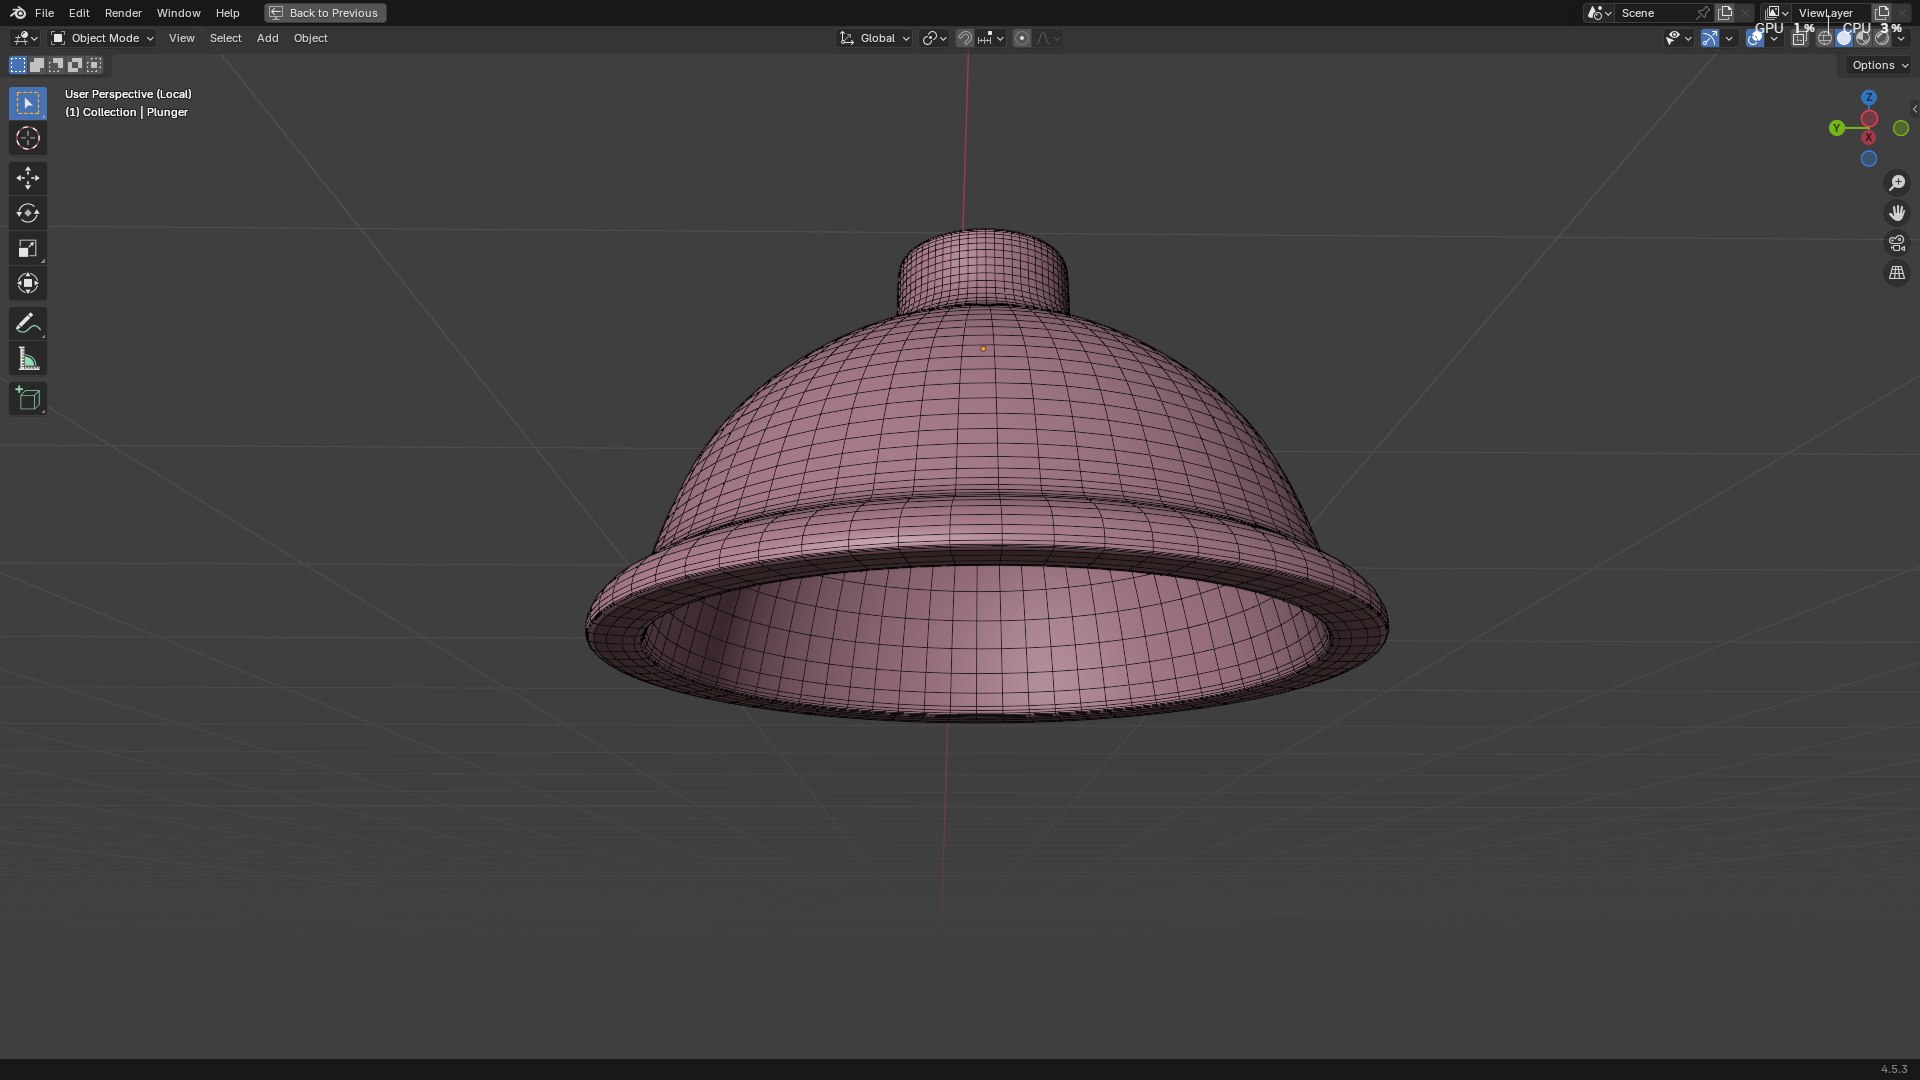Expand the sidebar with the arrow tab
The width and height of the screenshot is (1920, 1080).
click(1914, 109)
